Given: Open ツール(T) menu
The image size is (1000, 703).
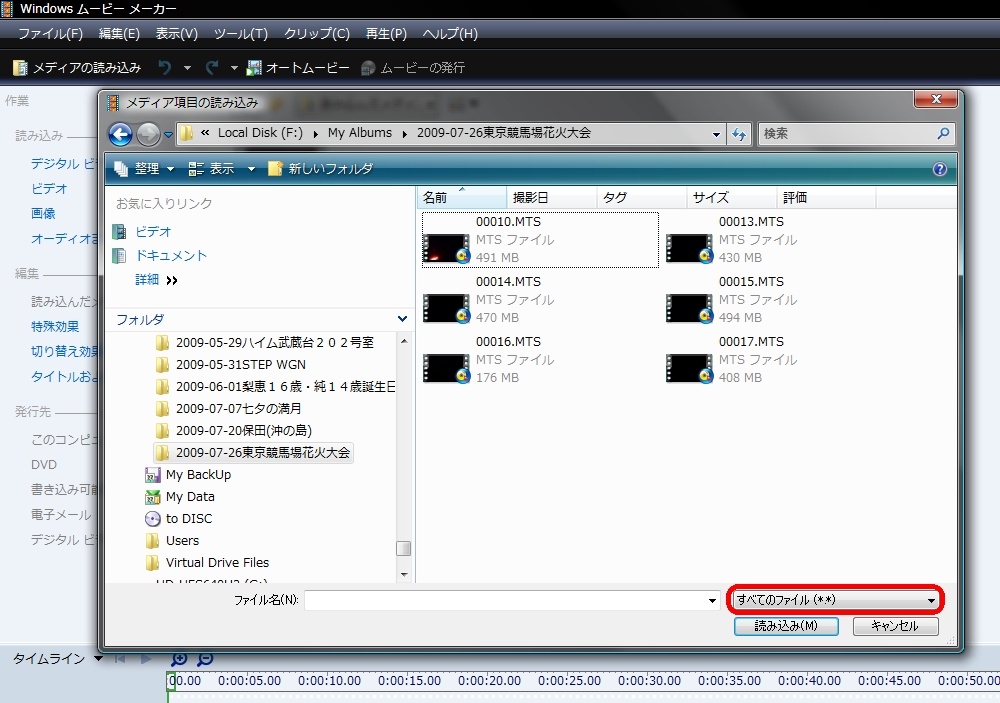Looking at the screenshot, I should click(x=240, y=33).
